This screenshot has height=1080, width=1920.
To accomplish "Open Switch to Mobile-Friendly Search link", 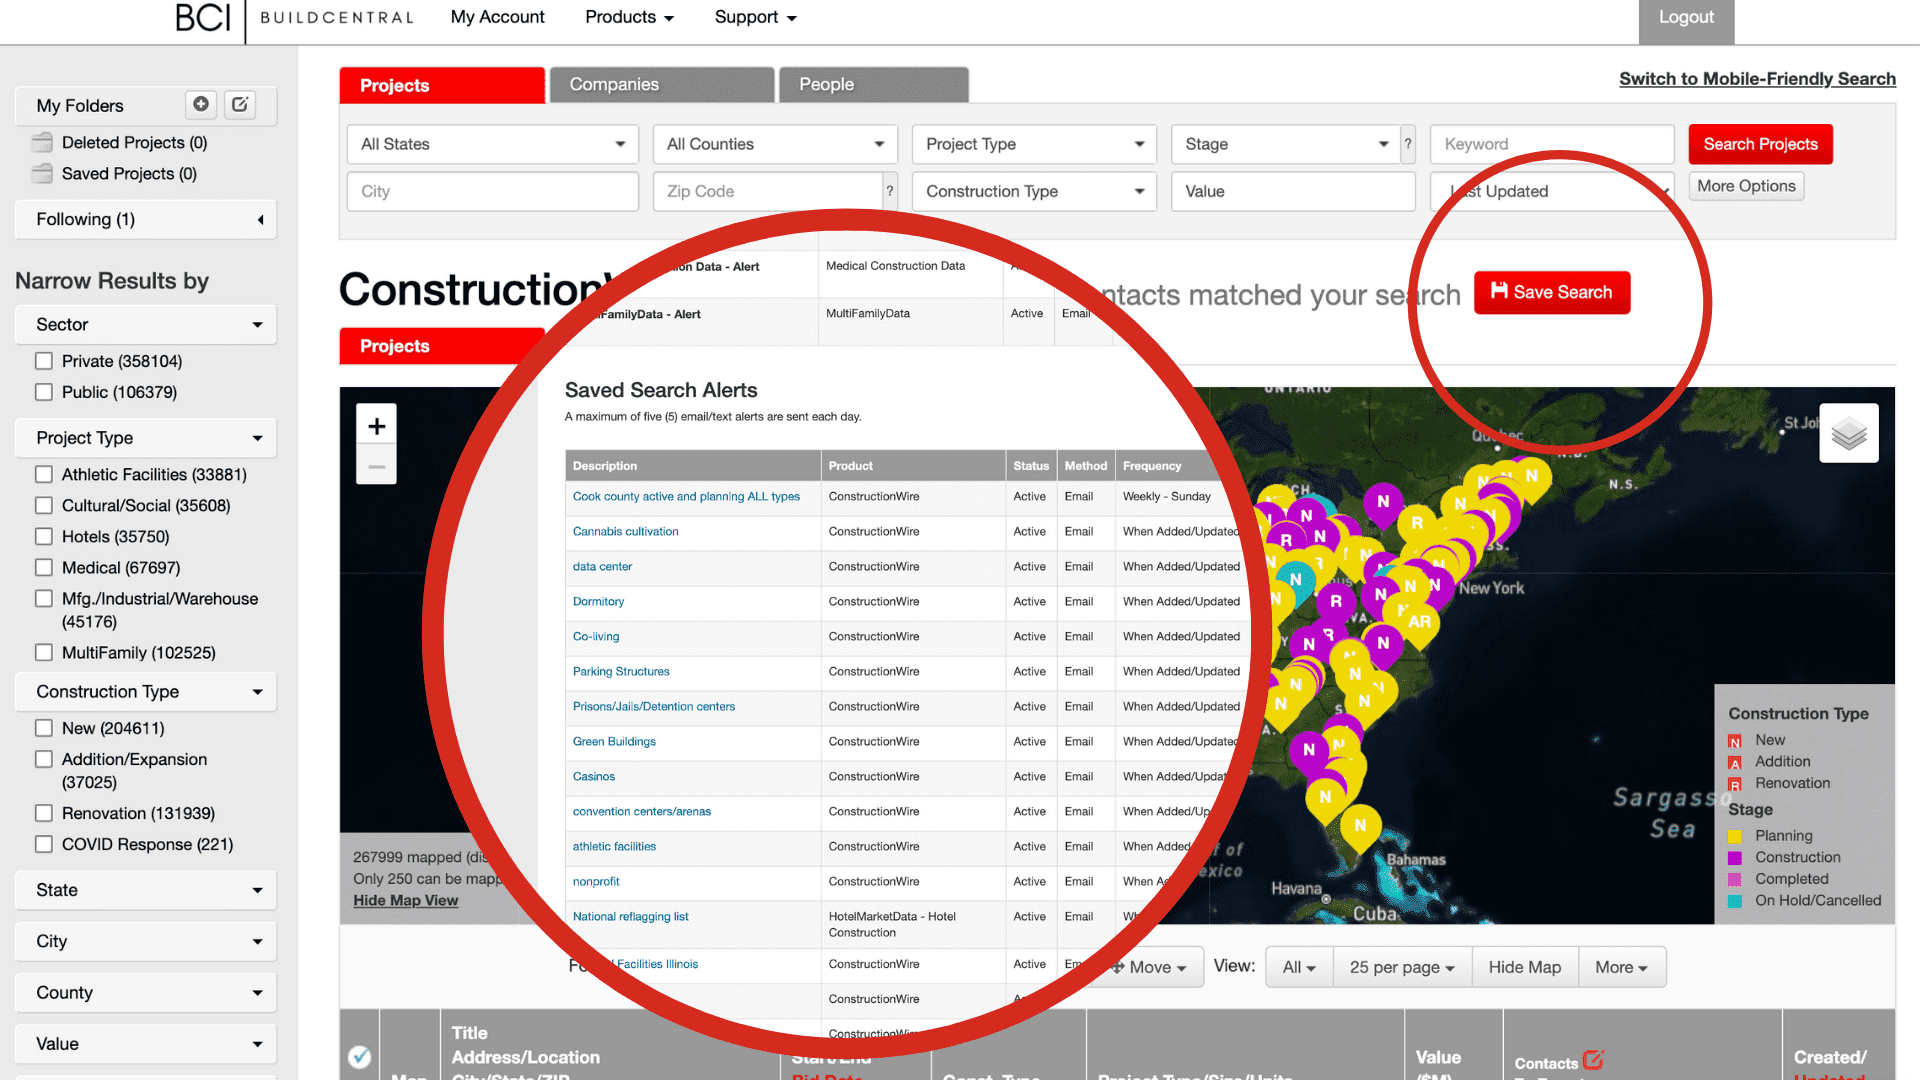I will pos(1757,79).
